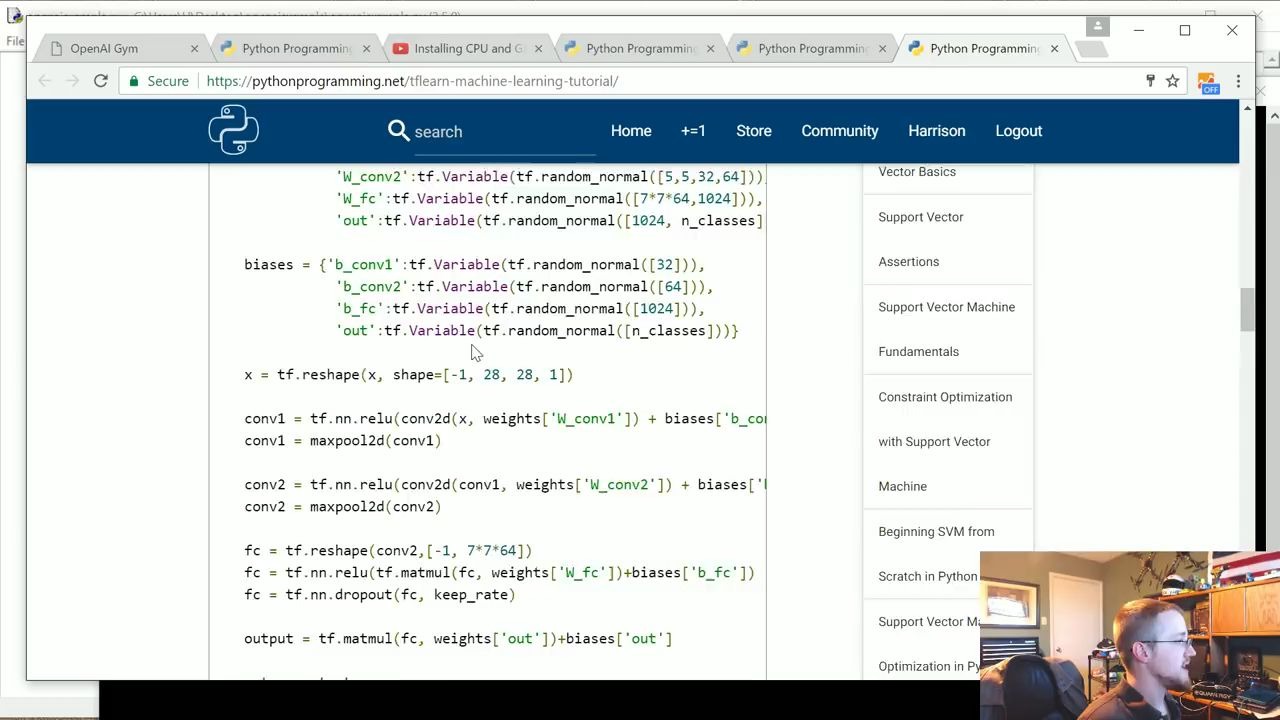Click the orange OFF extension icon

point(1207,83)
